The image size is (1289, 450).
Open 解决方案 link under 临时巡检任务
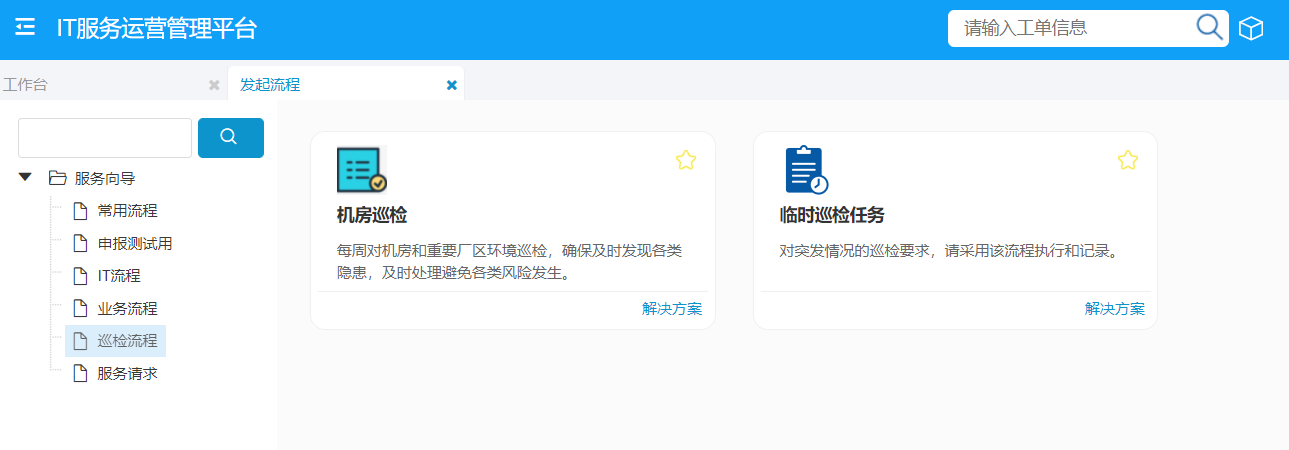(1115, 309)
